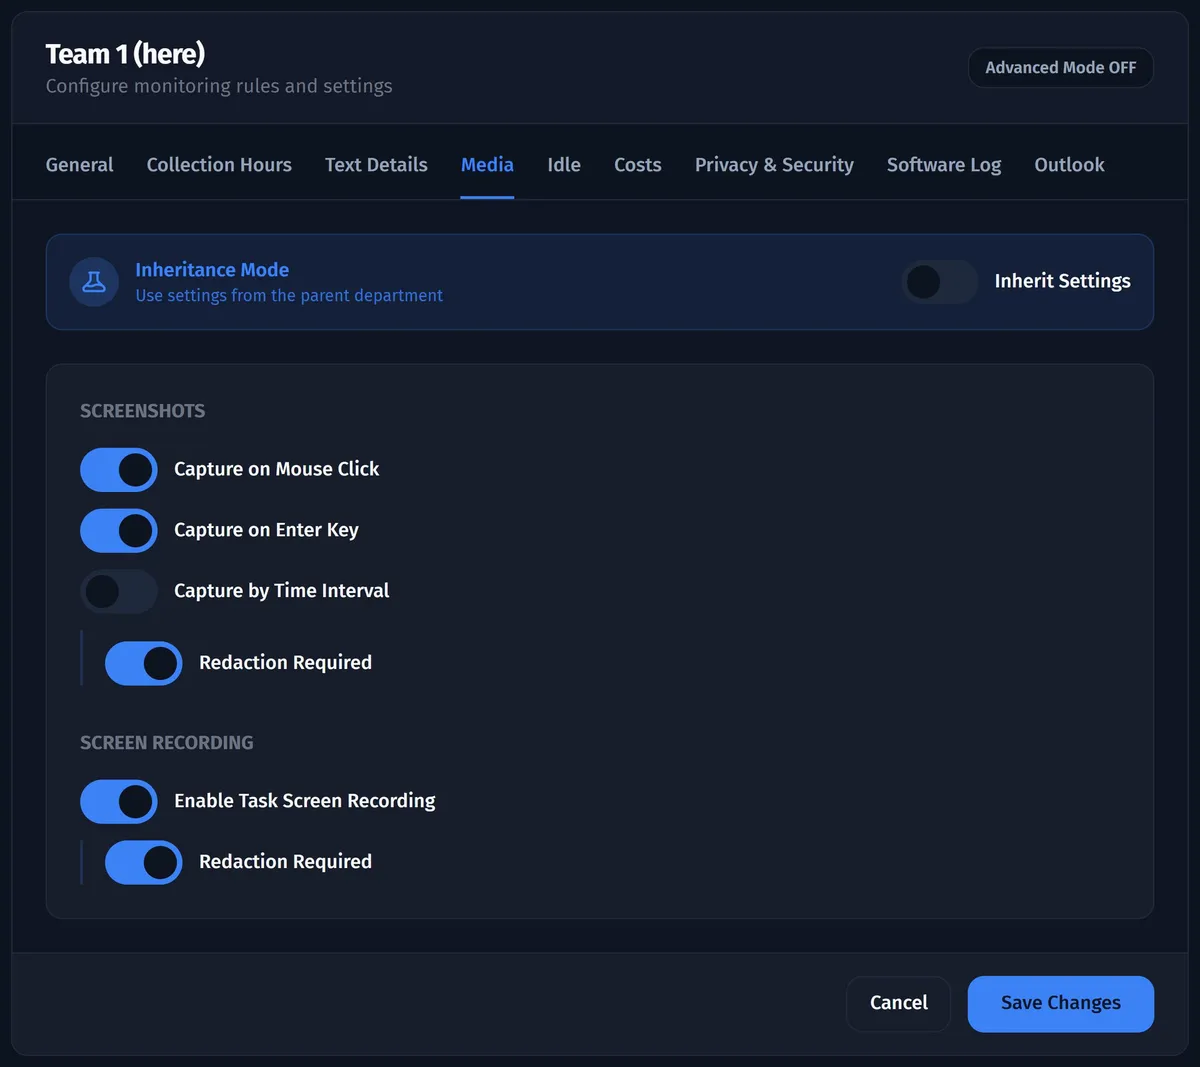Click the Cancel button
The width and height of the screenshot is (1200, 1067).
tap(898, 1003)
